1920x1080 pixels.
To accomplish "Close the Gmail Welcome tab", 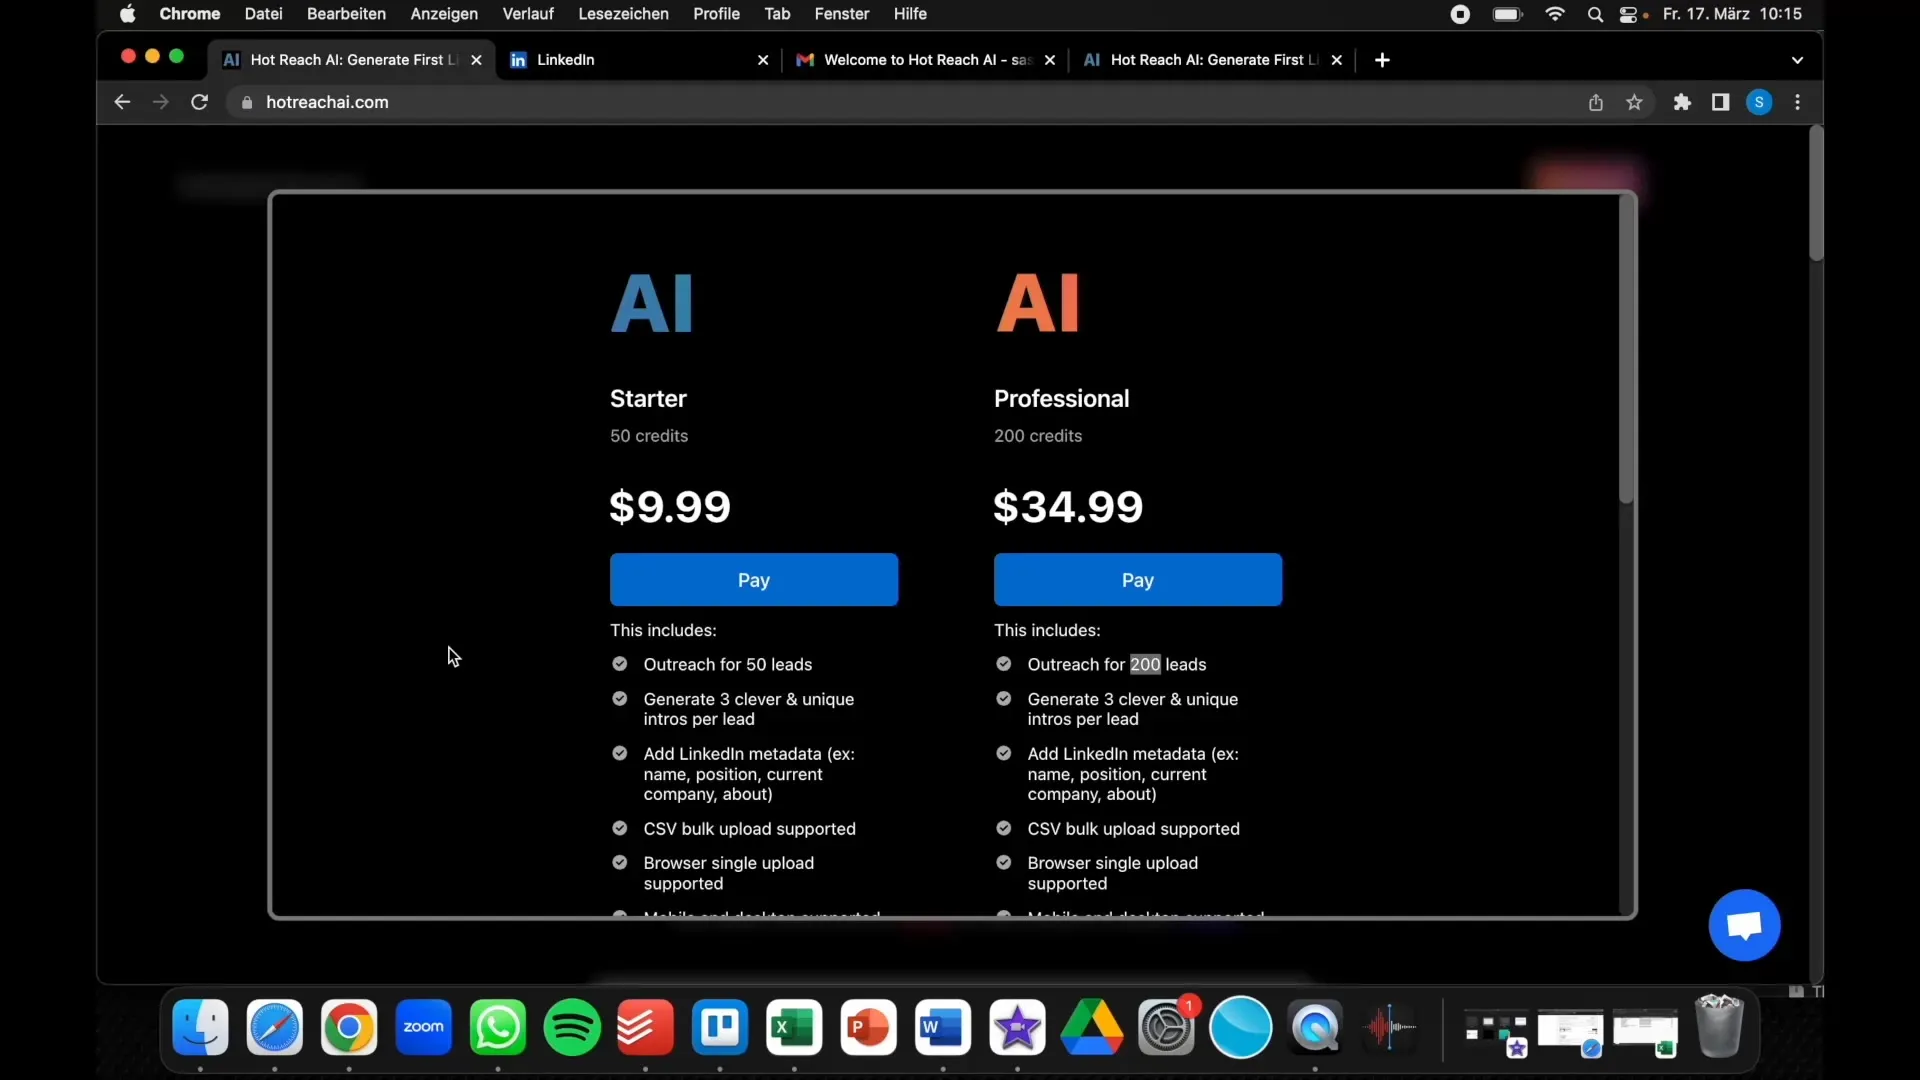I will [1050, 60].
